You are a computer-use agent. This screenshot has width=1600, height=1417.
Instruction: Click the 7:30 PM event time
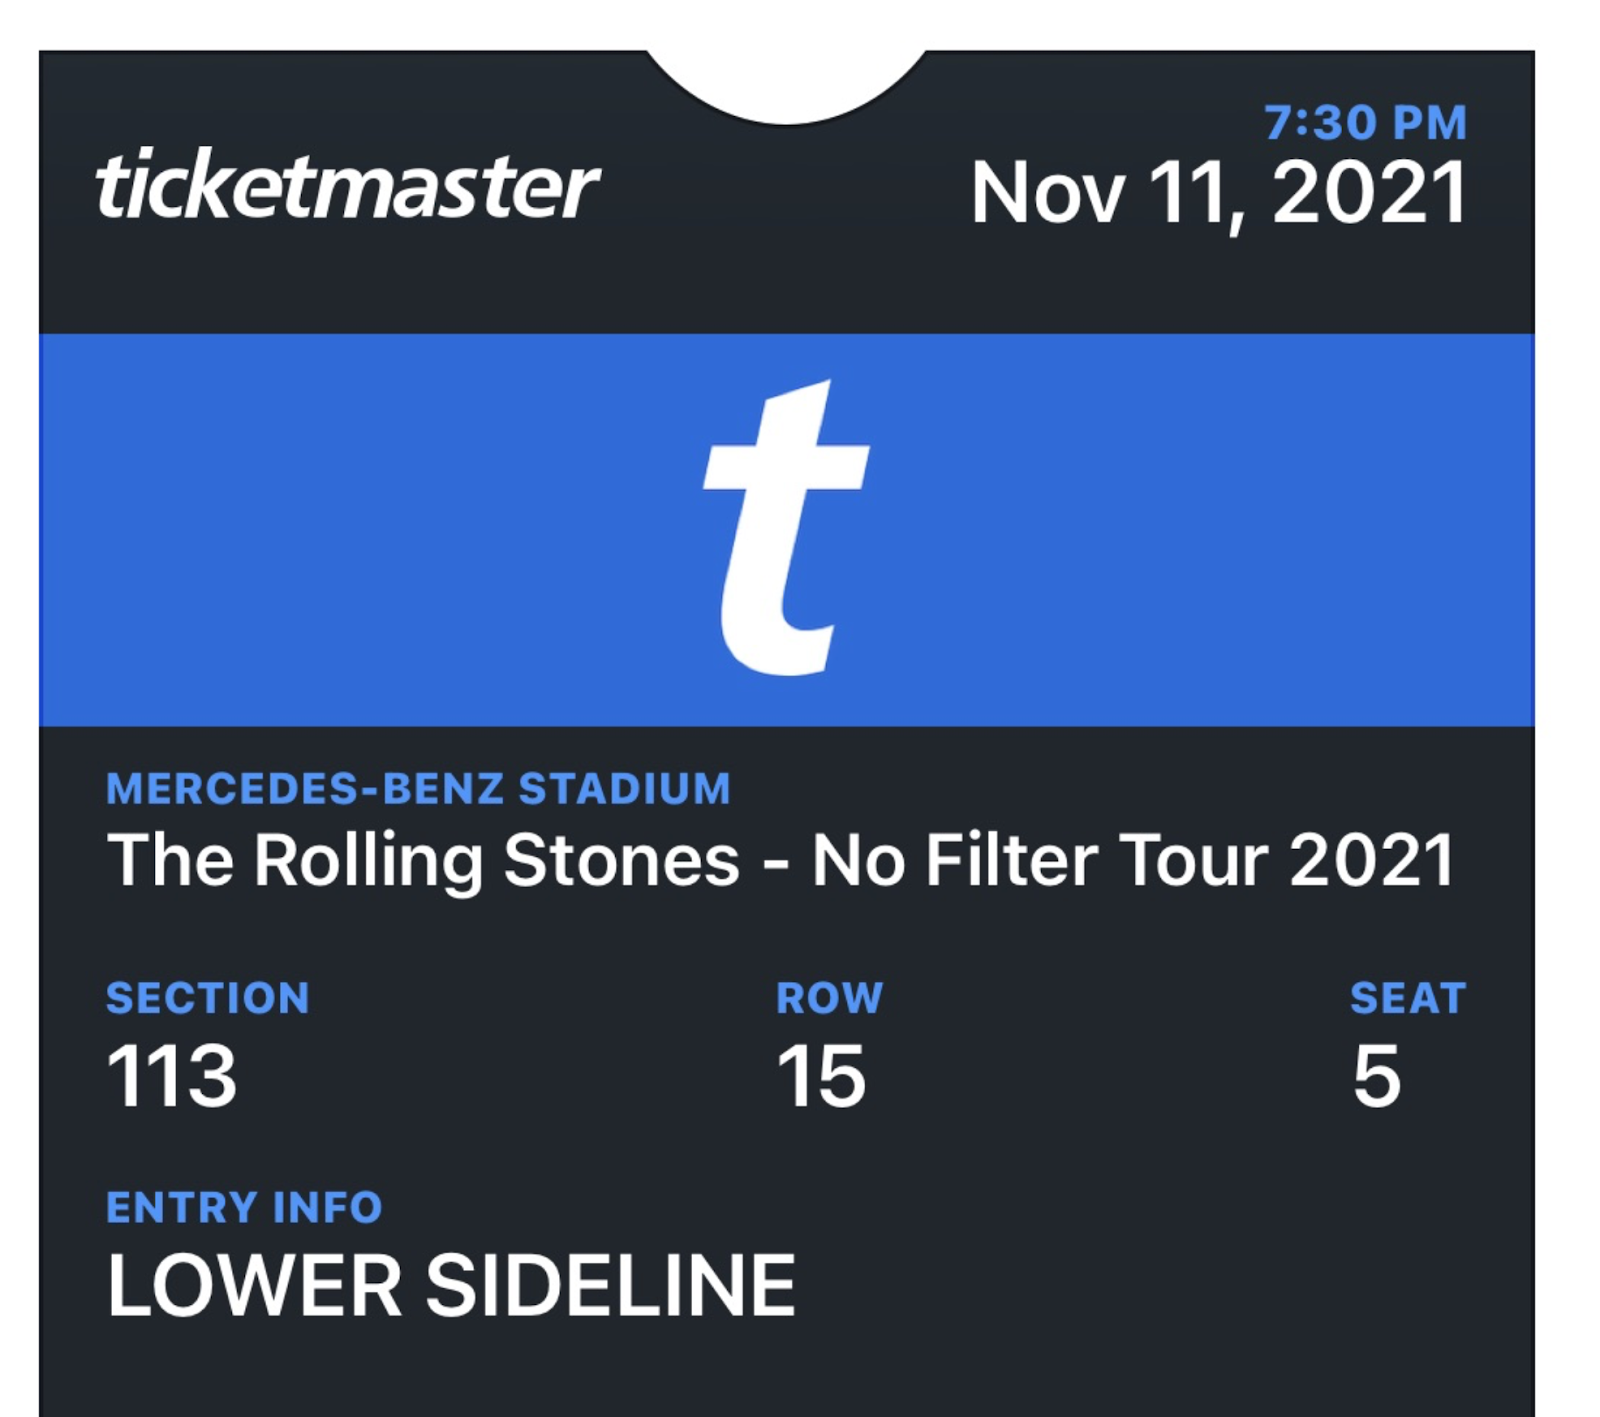pos(1365,123)
